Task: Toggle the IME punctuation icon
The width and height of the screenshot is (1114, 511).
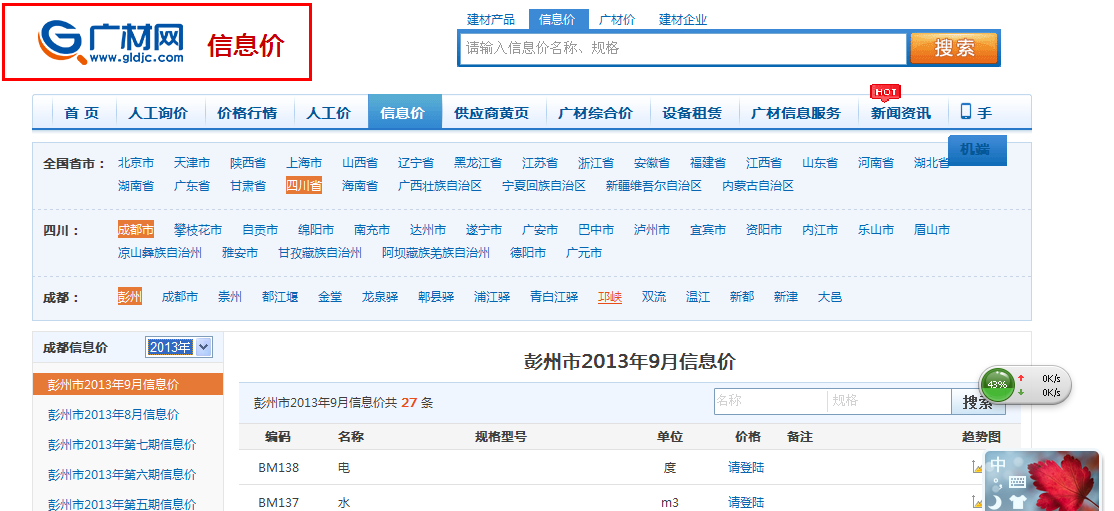Action: (997, 484)
